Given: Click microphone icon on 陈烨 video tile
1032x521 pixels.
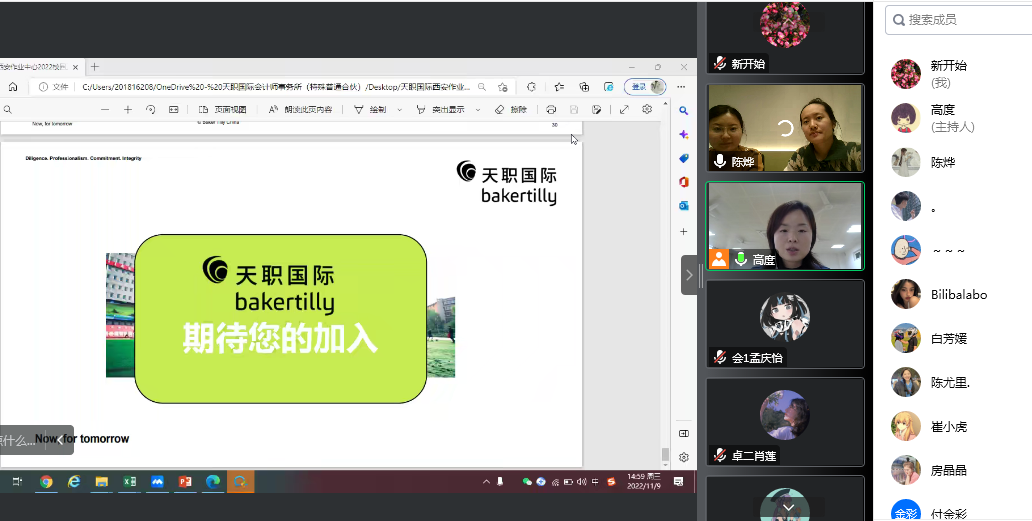Looking at the screenshot, I should [720, 161].
